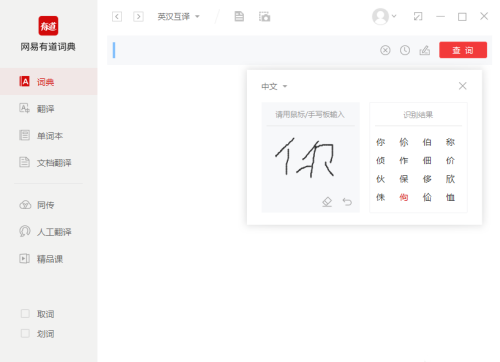Close the handwriting input panel

[462, 86]
